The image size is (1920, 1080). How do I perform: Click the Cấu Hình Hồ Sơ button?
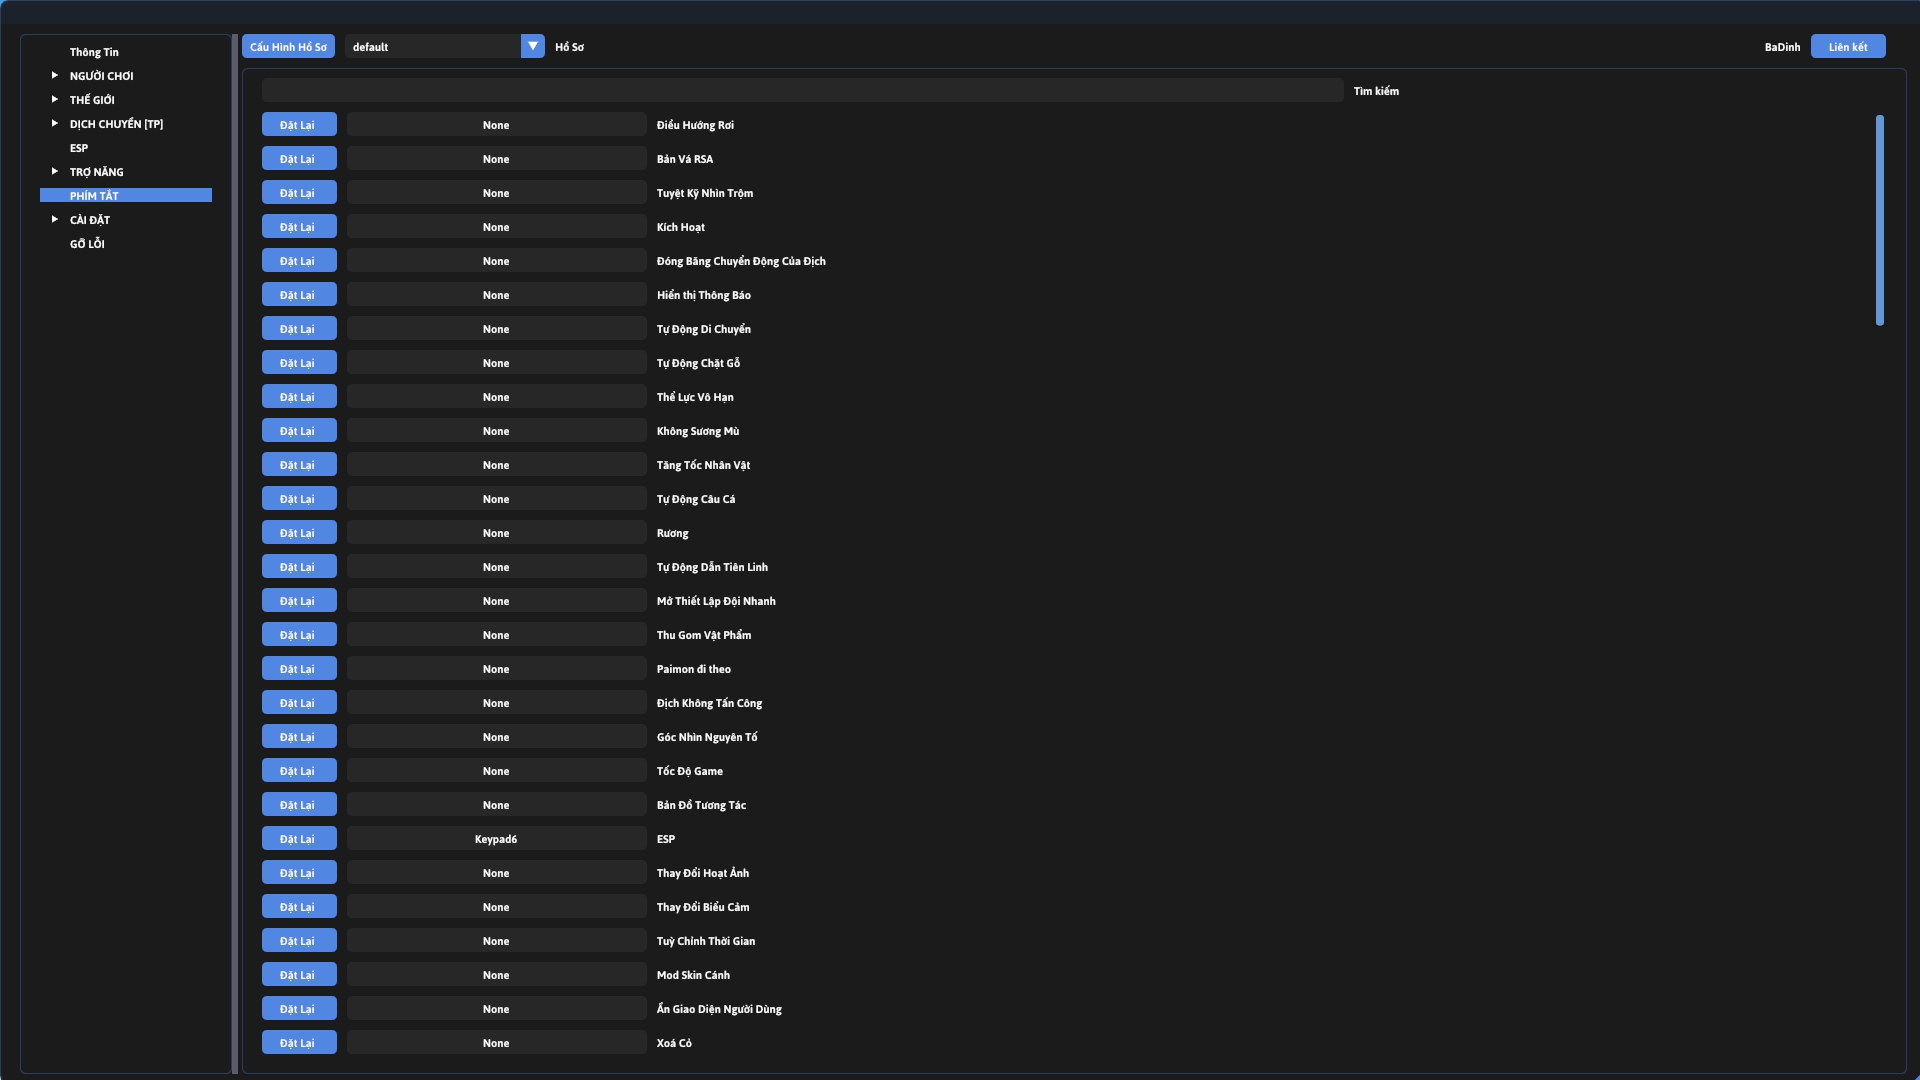(288, 47)
